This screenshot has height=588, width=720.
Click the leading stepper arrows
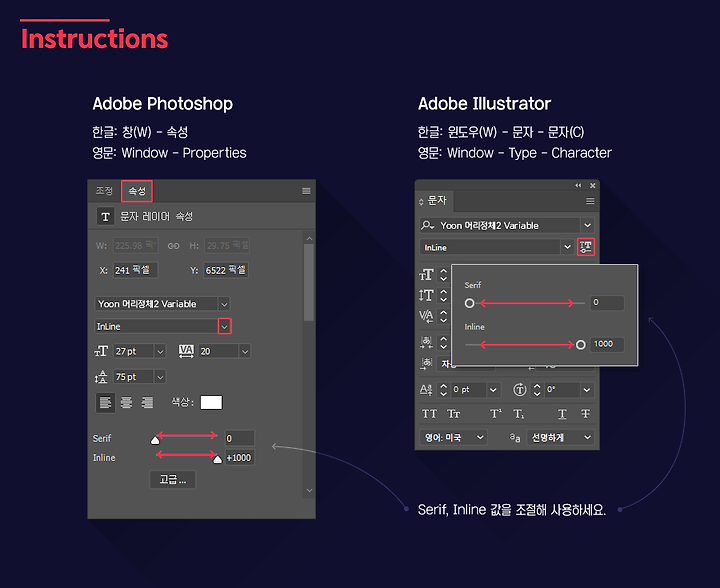(444, 295)
